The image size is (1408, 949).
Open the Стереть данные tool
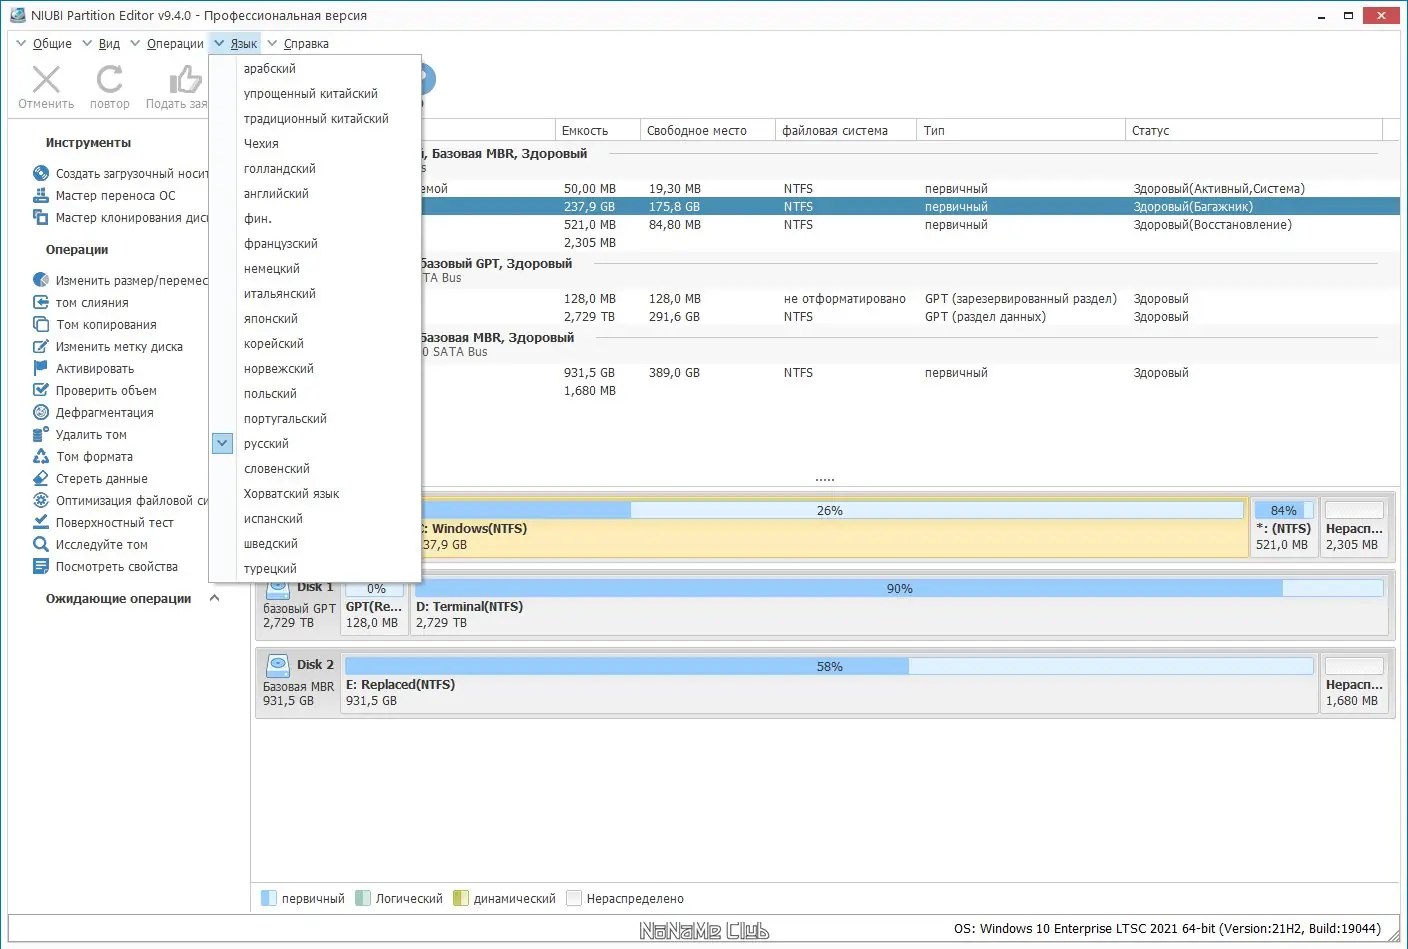point(99,478)
